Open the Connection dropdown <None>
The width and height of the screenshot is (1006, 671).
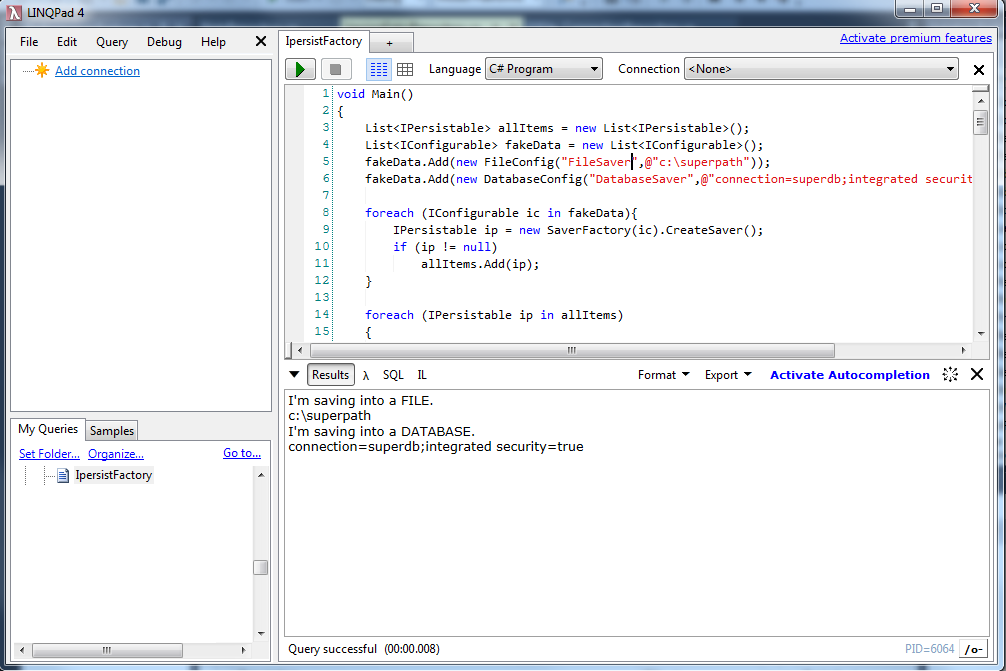821,69
